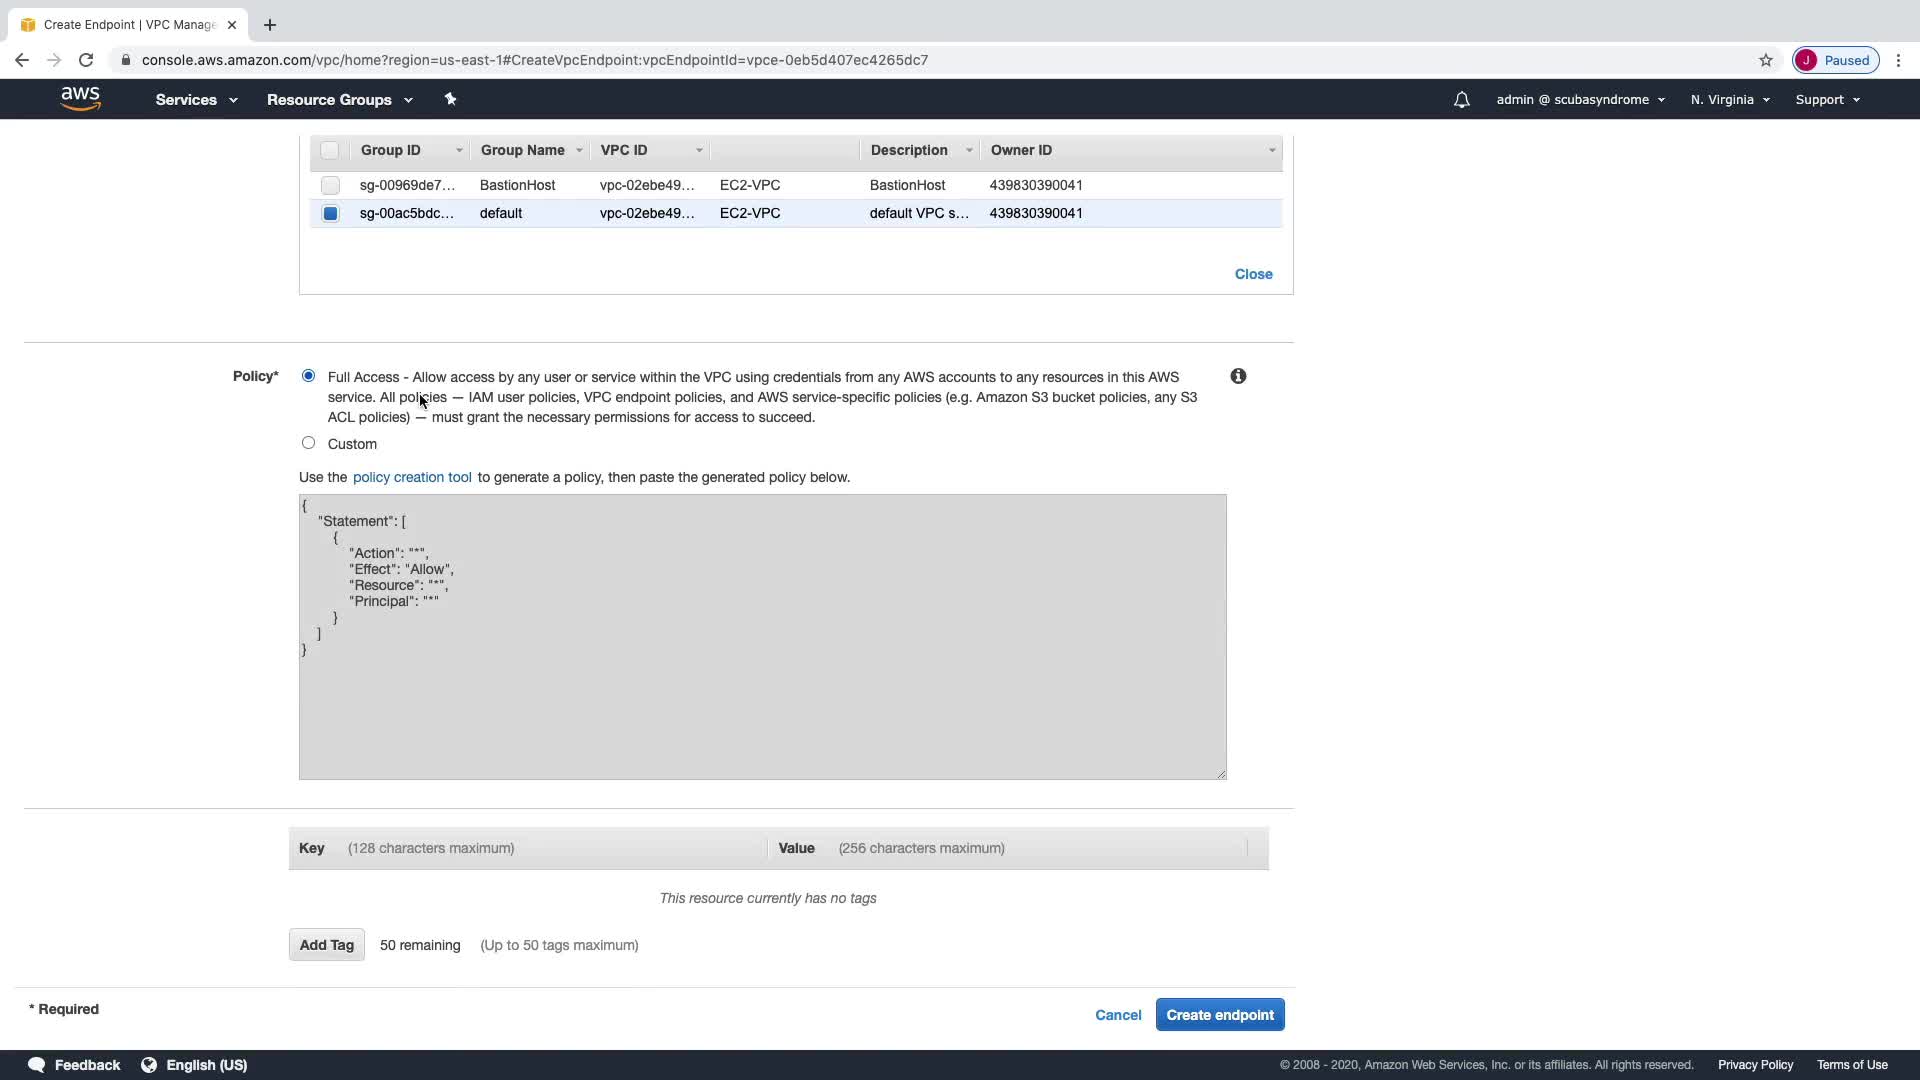Click the pin shortcut icon in navbar
Image resolution: width=1920 pixels, height=1080 pixels.
pyautogui.click(x=450, y=99)
